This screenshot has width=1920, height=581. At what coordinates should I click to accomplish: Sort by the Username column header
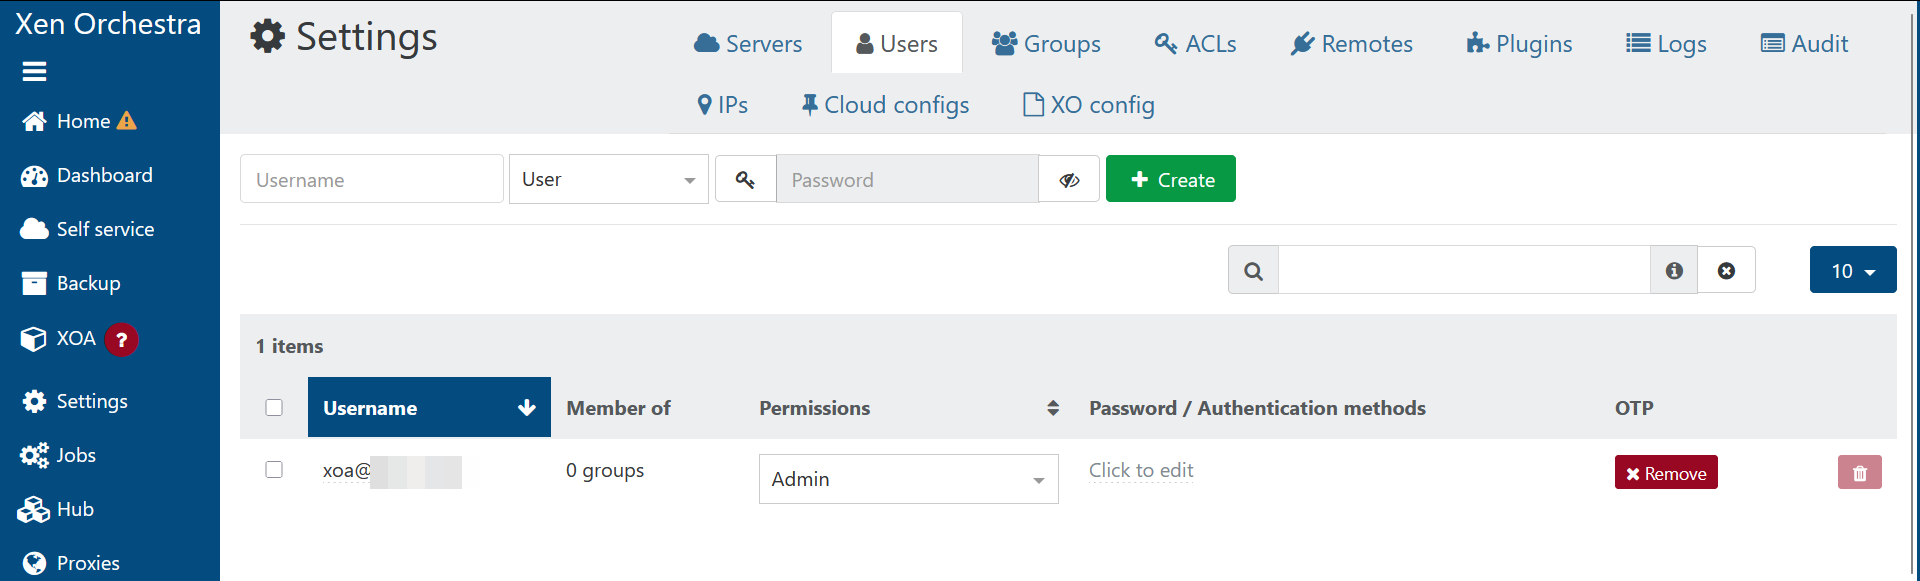click(429, 407)
